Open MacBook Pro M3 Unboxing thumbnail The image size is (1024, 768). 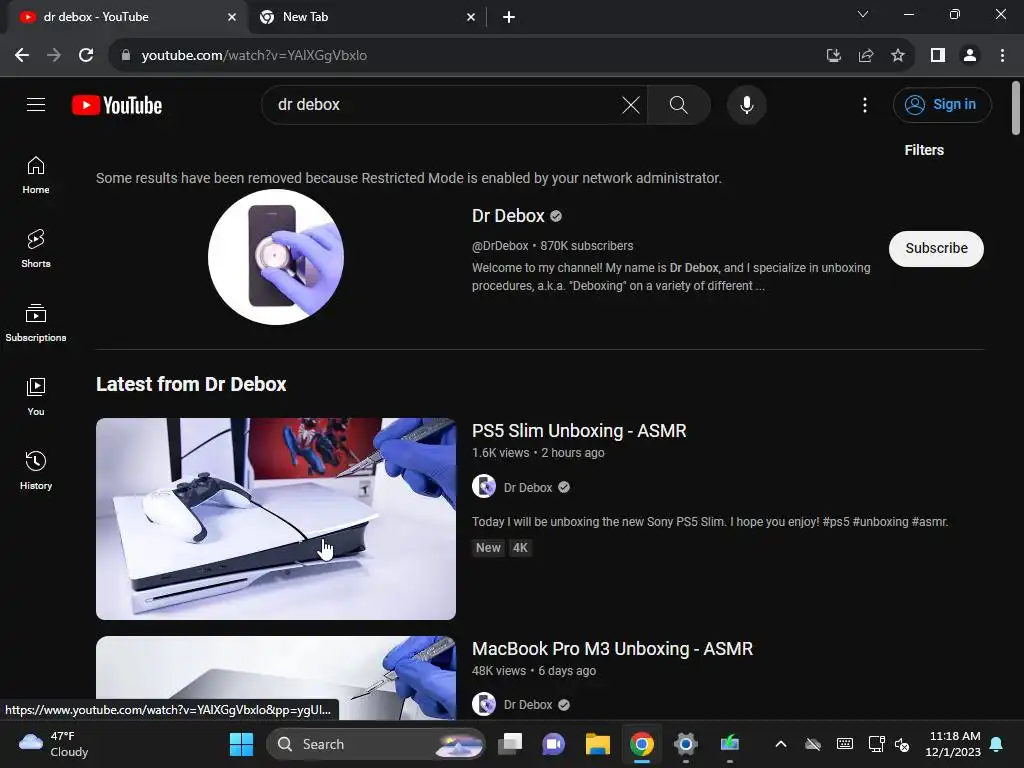276,678
